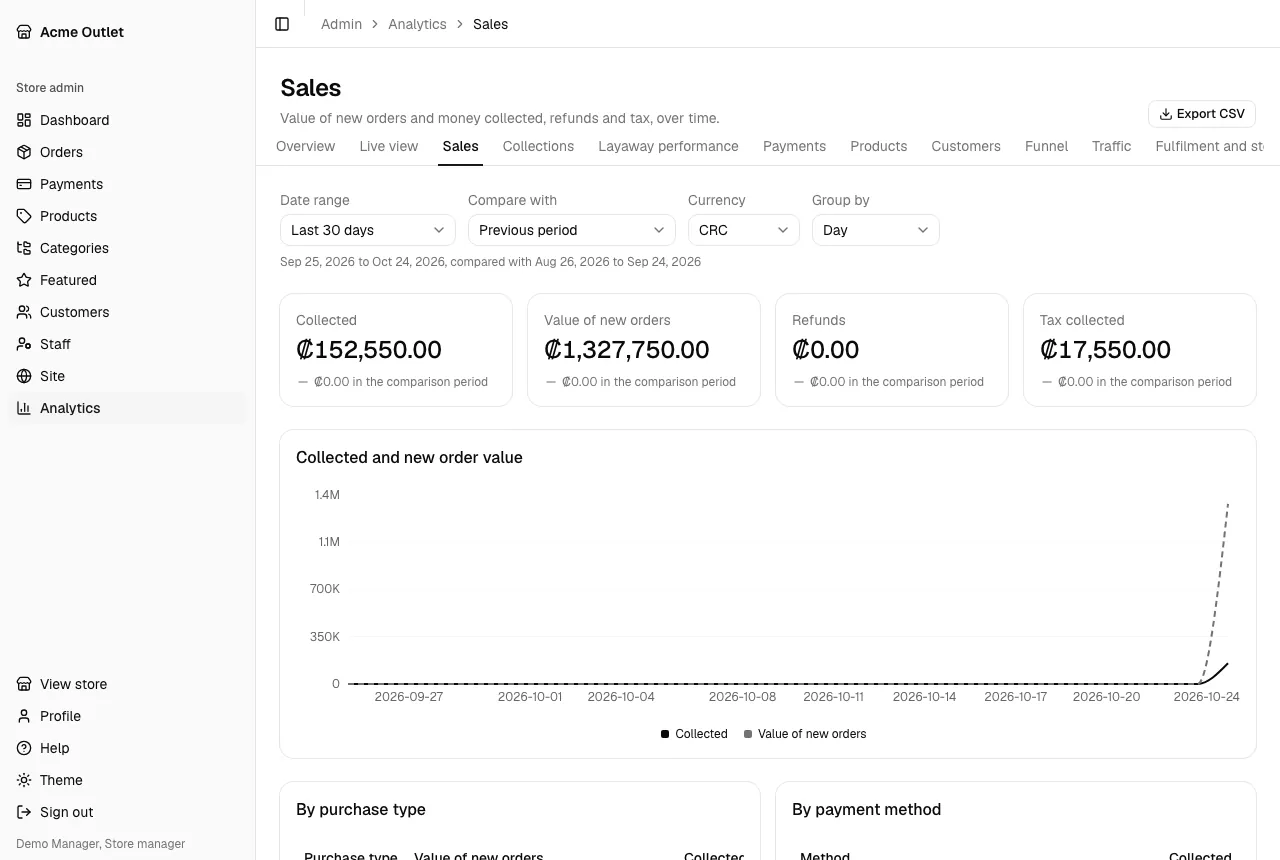Click the Collected ₡152,550.00 amount
The image size is (1280, 860).
tap(369, 350)
